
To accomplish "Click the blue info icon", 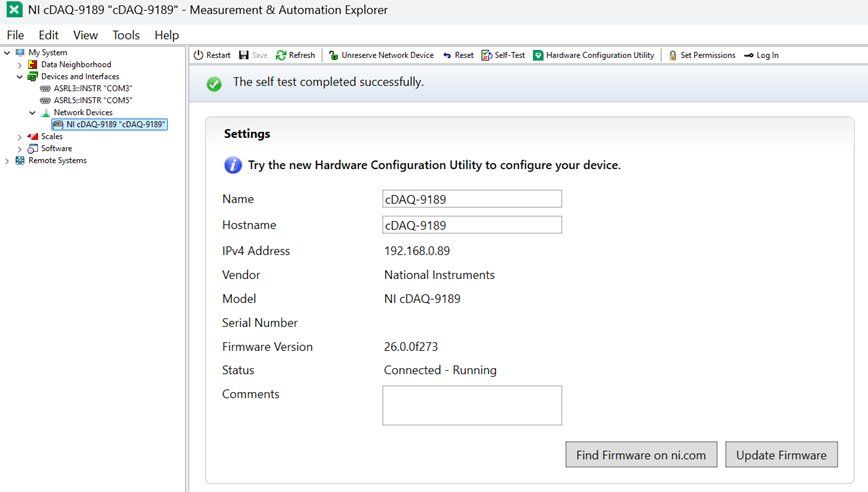I will click(x=232, y=165).
